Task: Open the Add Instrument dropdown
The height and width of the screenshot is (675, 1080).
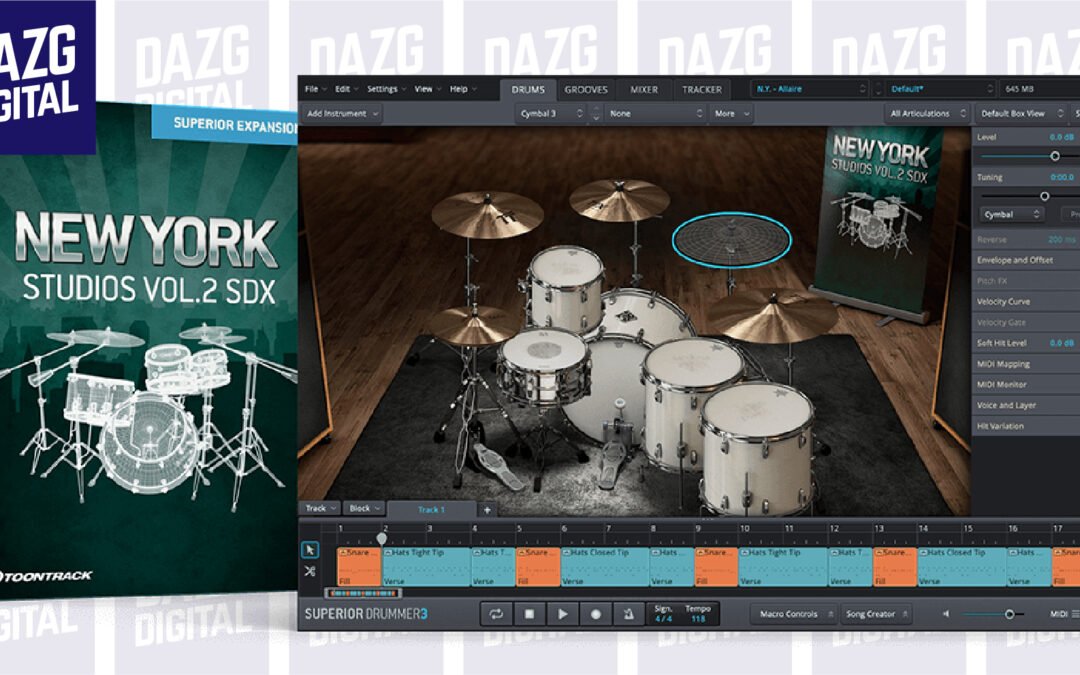Action: pos(342,114)
